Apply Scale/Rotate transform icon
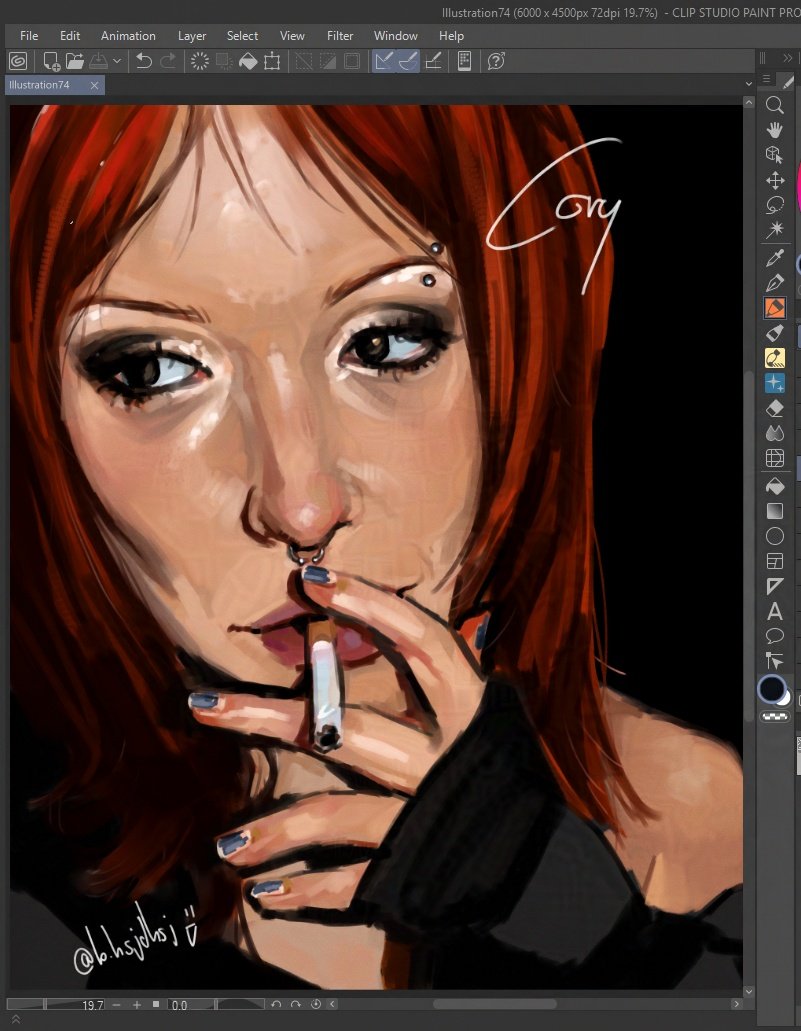Screen dimensions: 801x1031 272,61
